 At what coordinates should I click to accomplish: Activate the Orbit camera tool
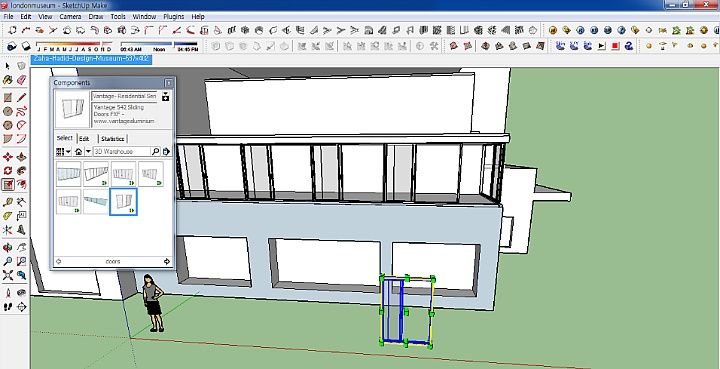tap(8, 248)
